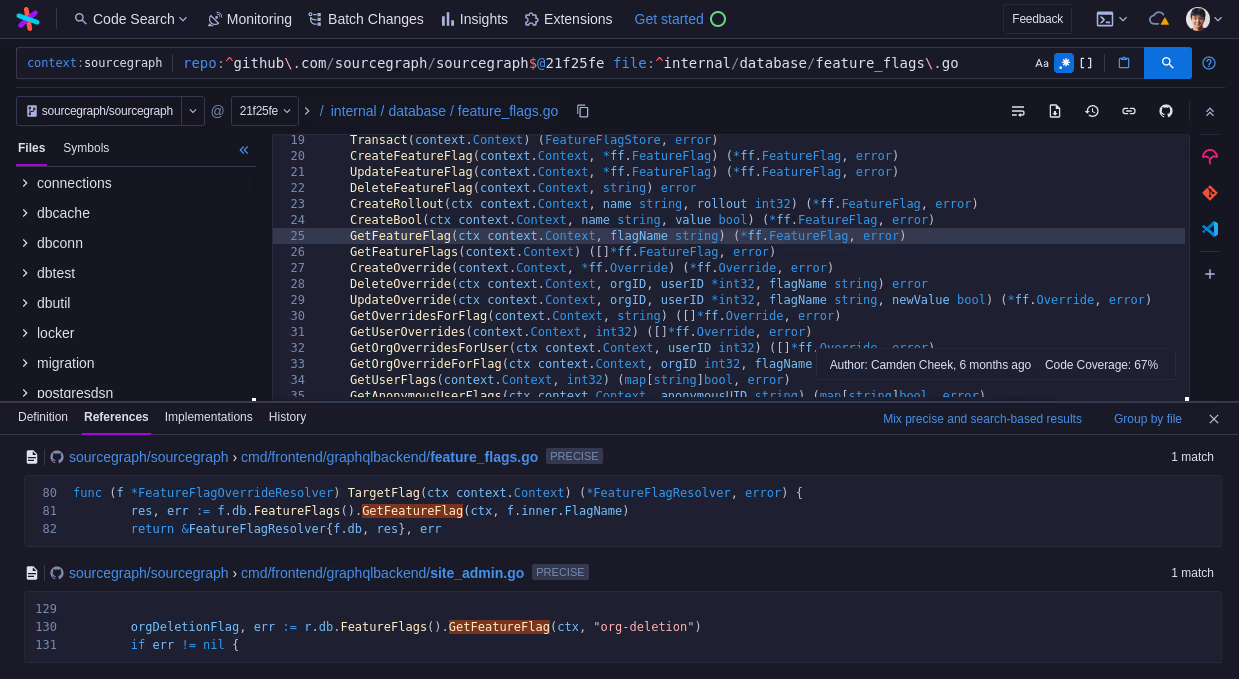Click the database breadcrumb link
The image size is (1239, 679).
pos(417,111)
